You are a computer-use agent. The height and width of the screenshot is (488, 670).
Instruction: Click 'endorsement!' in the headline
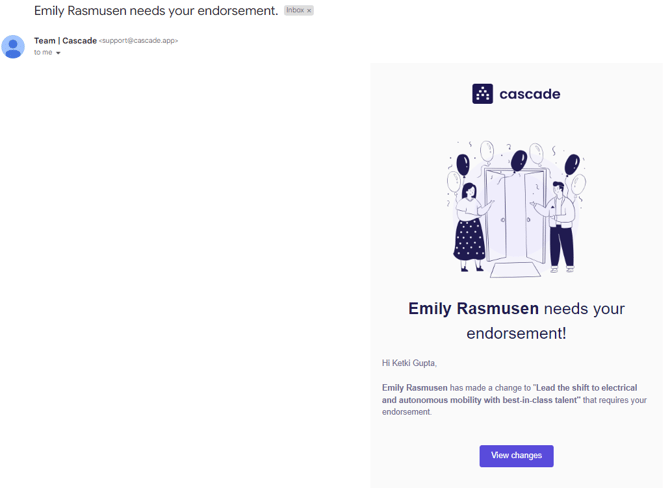click(x=516, y=334)
